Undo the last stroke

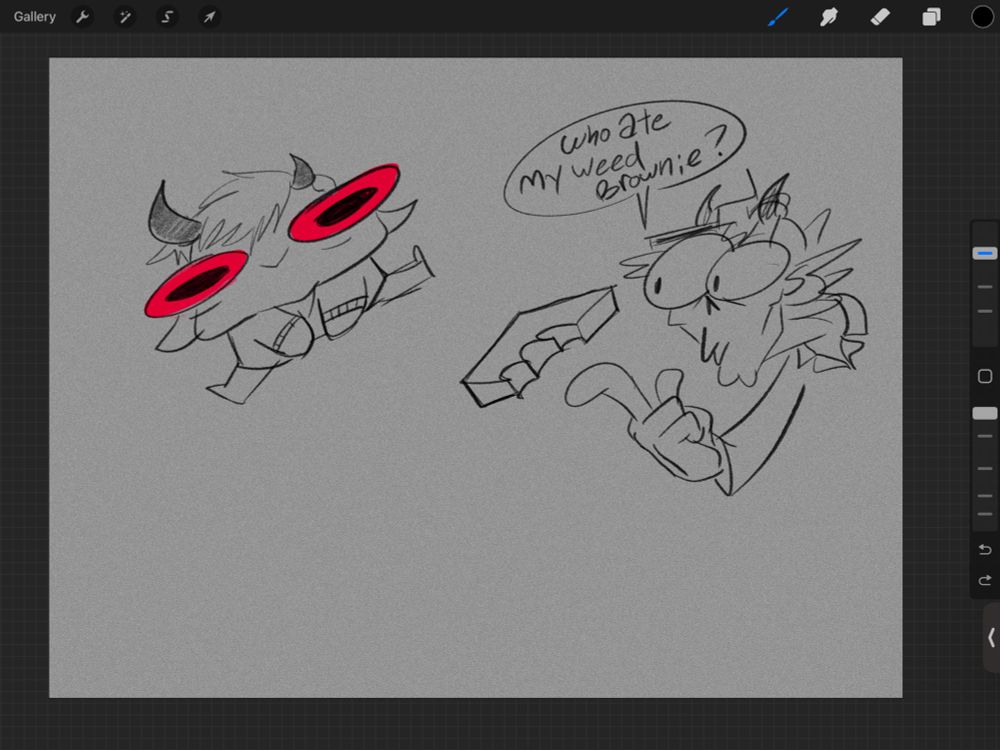point(985,549)
